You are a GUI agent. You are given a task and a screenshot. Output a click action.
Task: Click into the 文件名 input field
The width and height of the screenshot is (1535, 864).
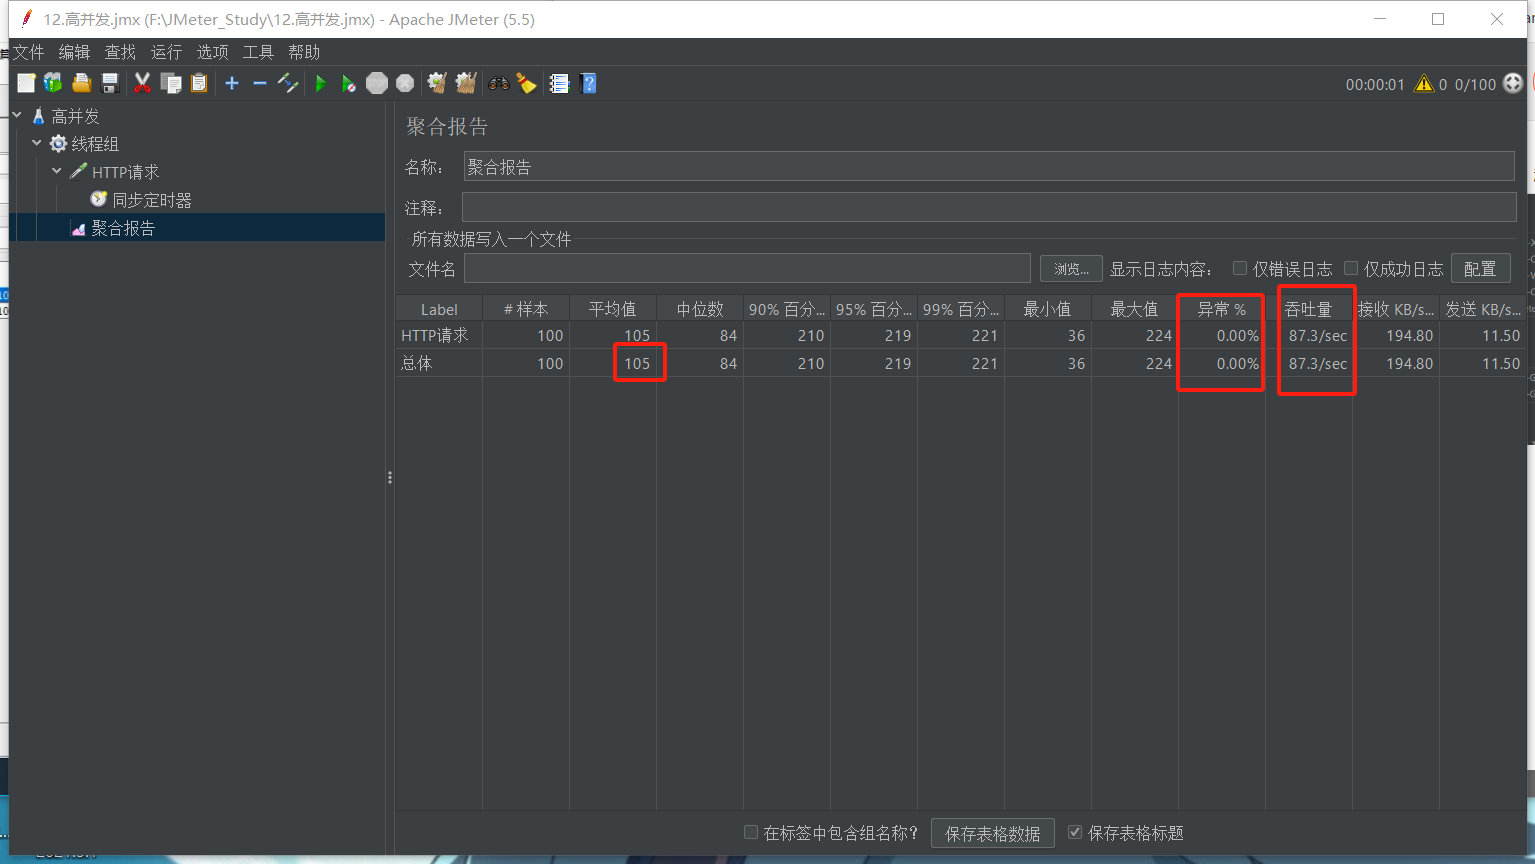pos(747,268)
